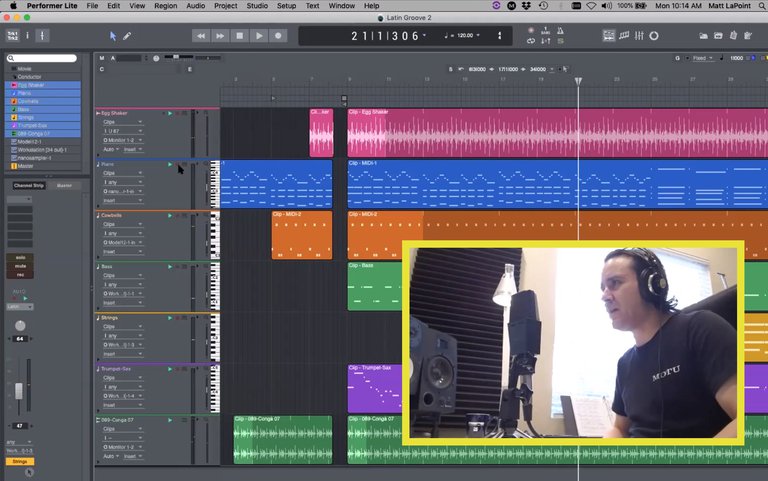
Task: Toggle the channel strip mute button
Action: coord(20,266)
